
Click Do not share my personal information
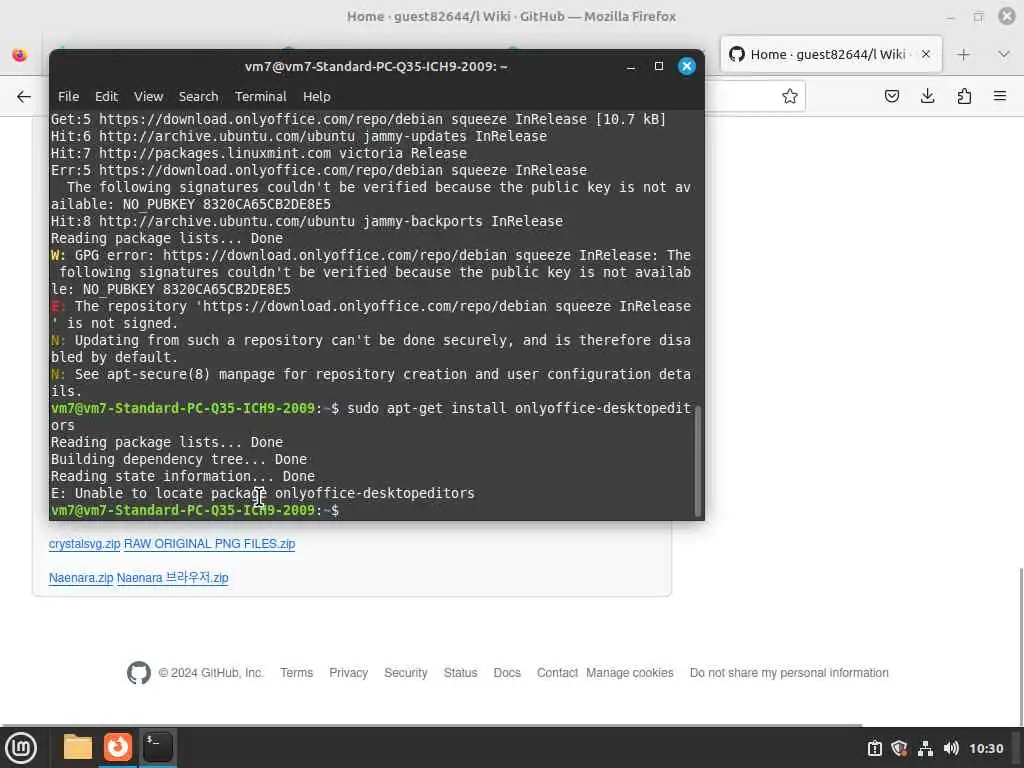[x=789, y=673]
